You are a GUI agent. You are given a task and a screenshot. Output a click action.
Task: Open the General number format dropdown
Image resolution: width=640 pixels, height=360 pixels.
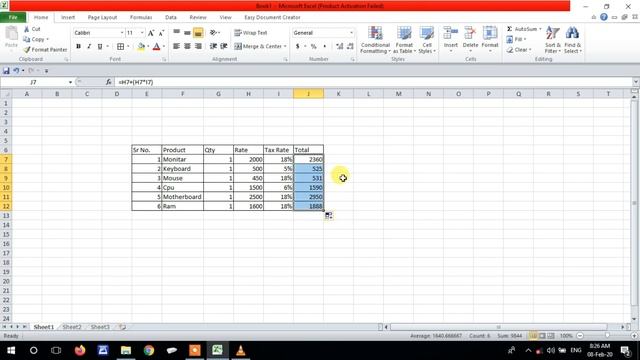pos(351,33)
